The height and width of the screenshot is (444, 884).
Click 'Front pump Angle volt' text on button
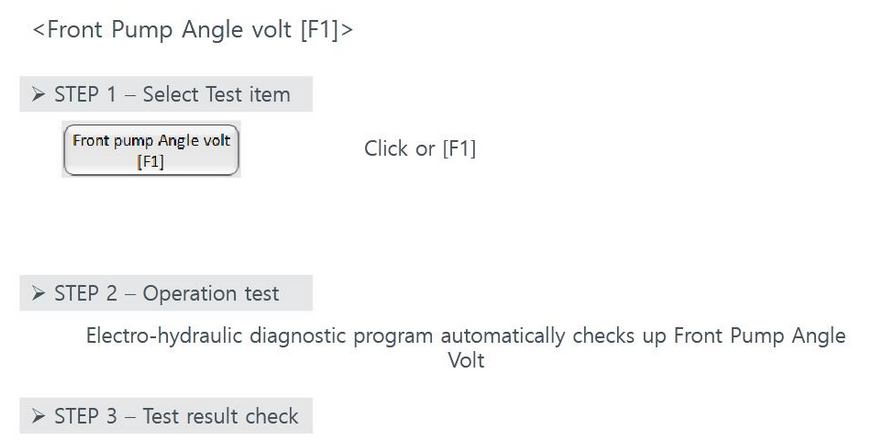click(x=152, y=140)
